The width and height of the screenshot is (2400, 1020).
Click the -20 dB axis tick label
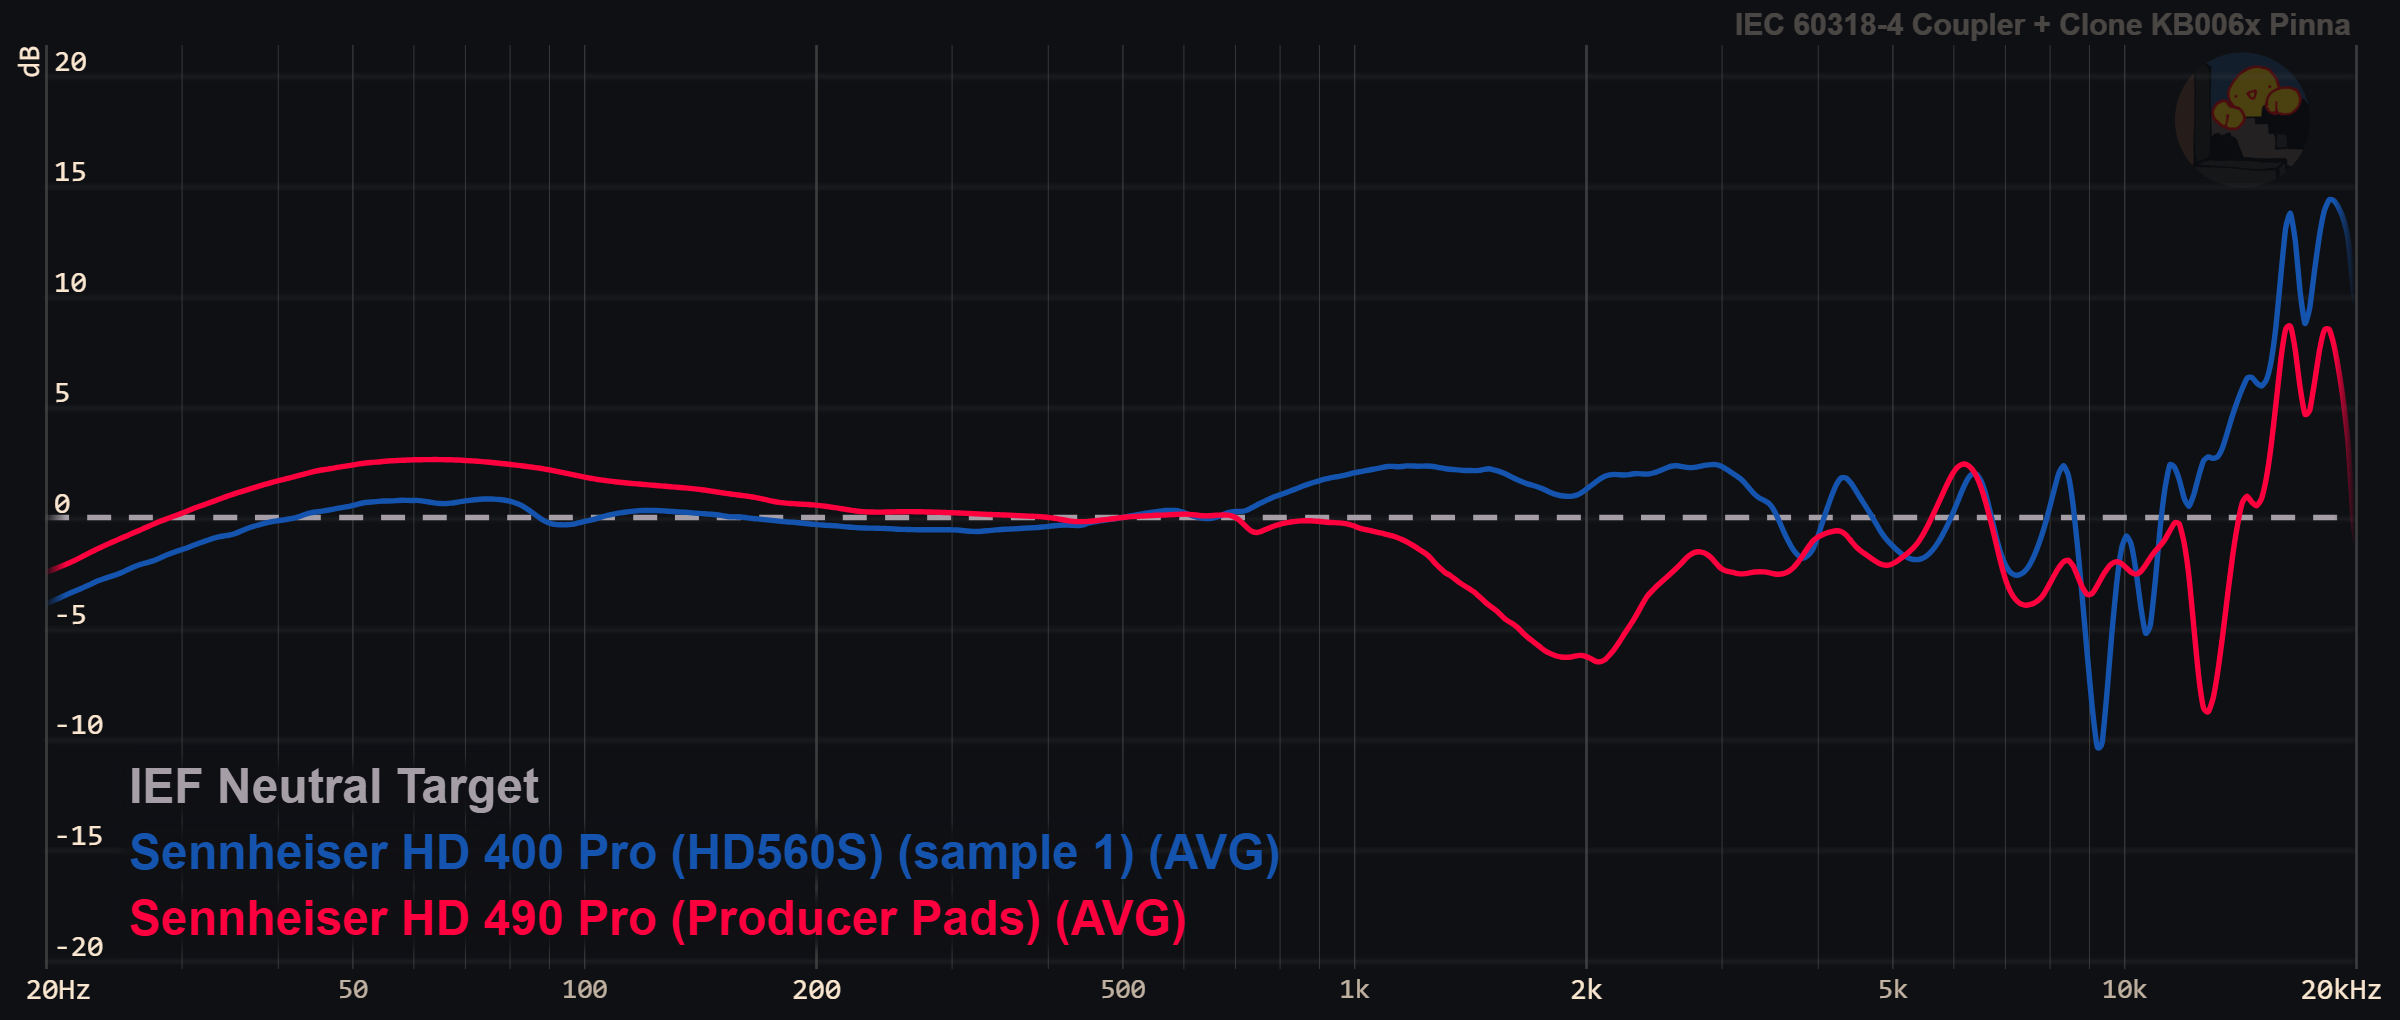[x=79, y=947]
